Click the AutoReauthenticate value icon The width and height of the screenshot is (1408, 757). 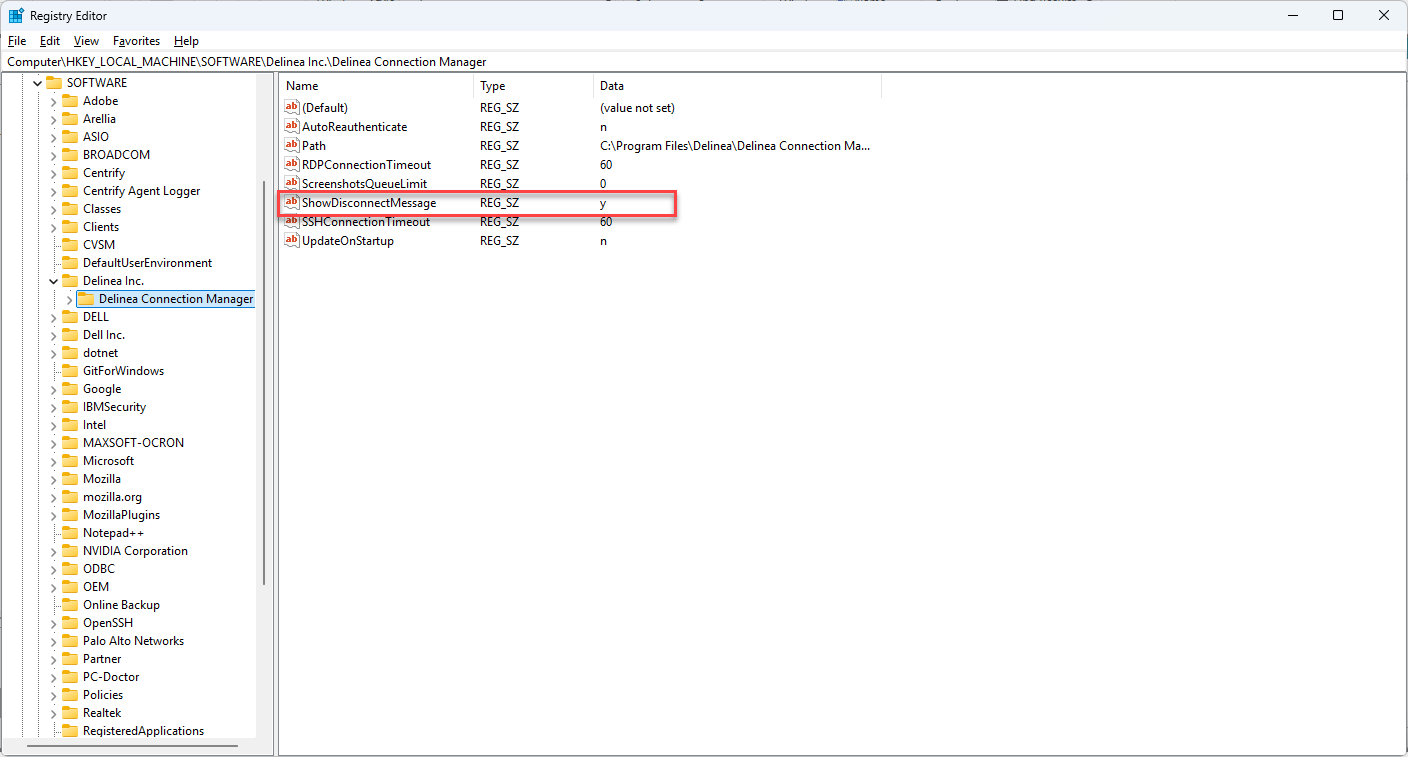[292, 127]
